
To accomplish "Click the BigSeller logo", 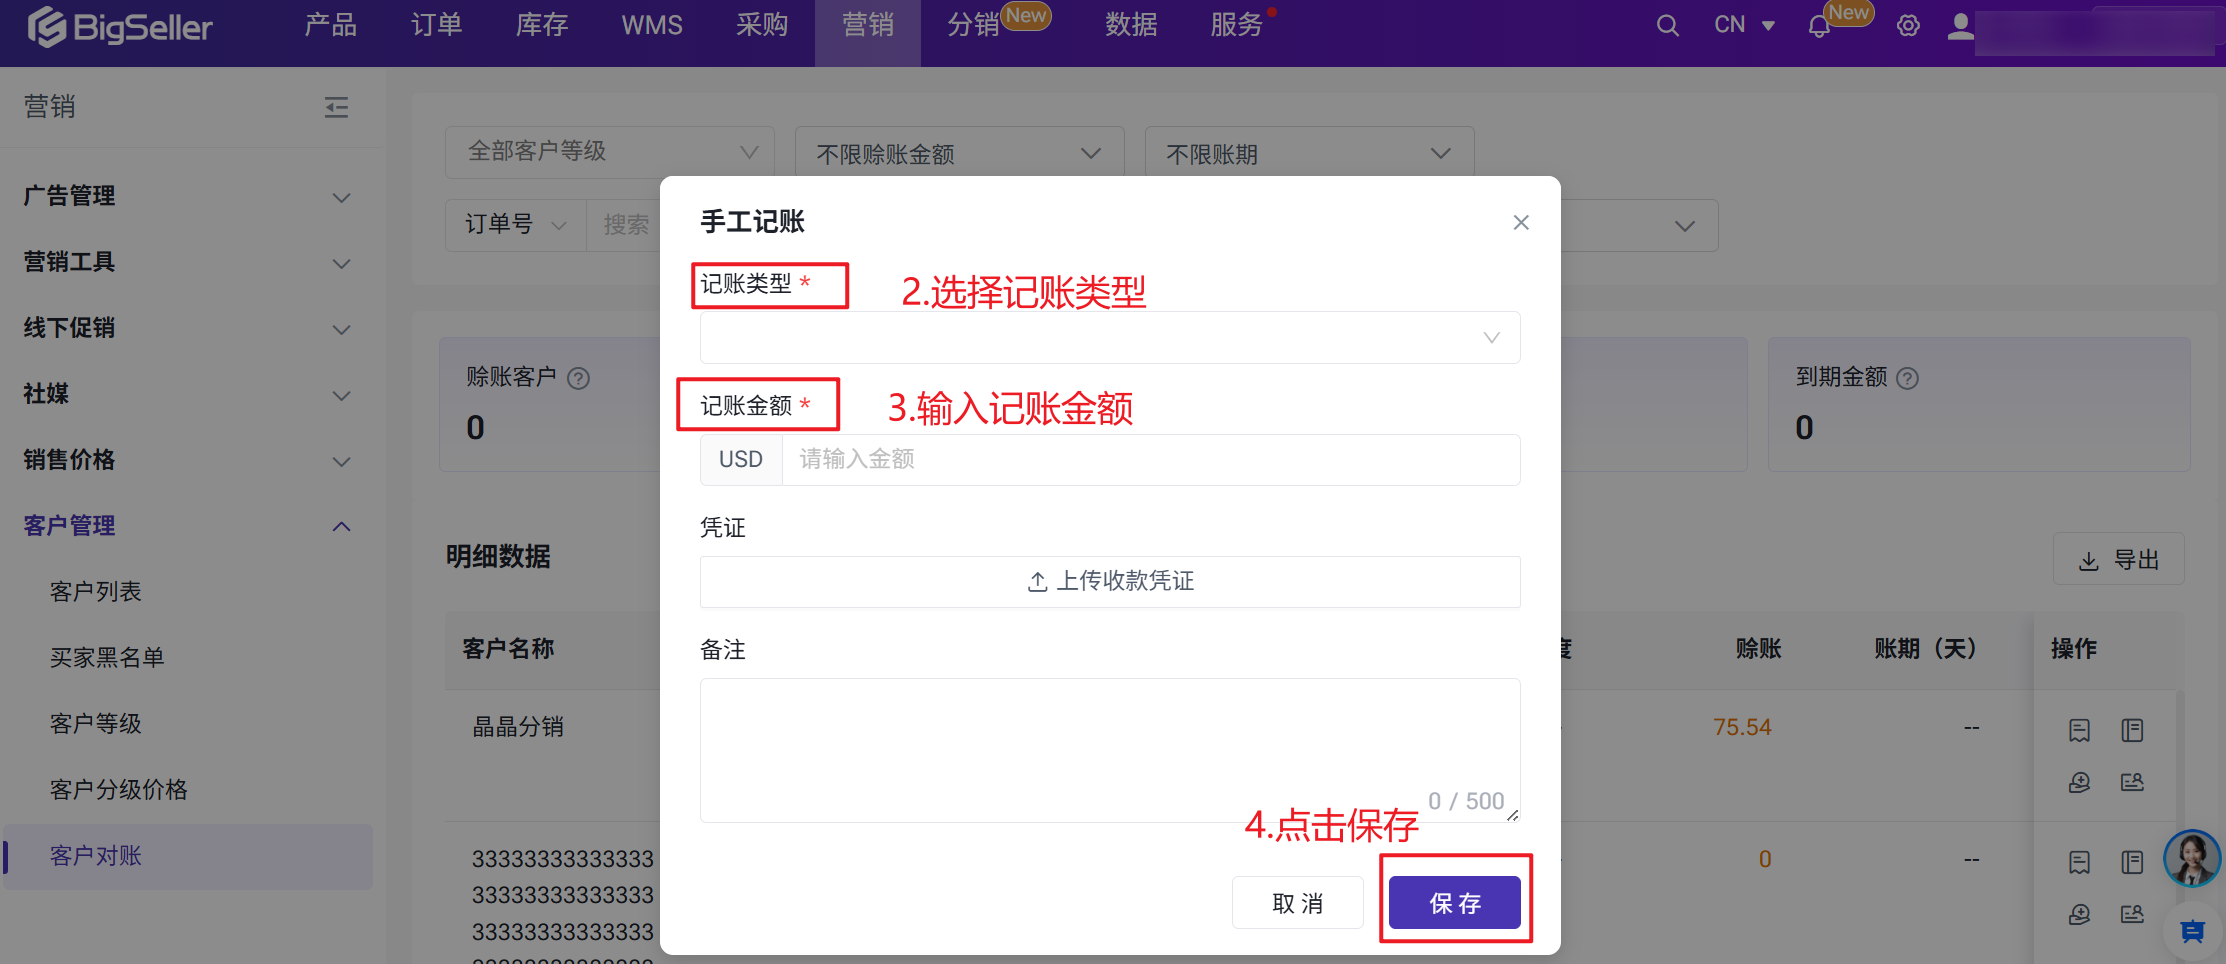I will (120, 26).
